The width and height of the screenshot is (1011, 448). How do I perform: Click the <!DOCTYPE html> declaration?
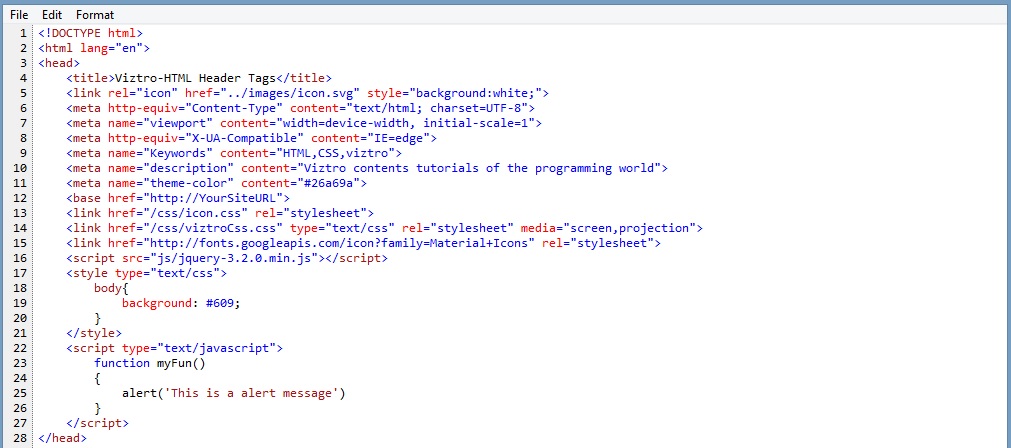point(90,33)
